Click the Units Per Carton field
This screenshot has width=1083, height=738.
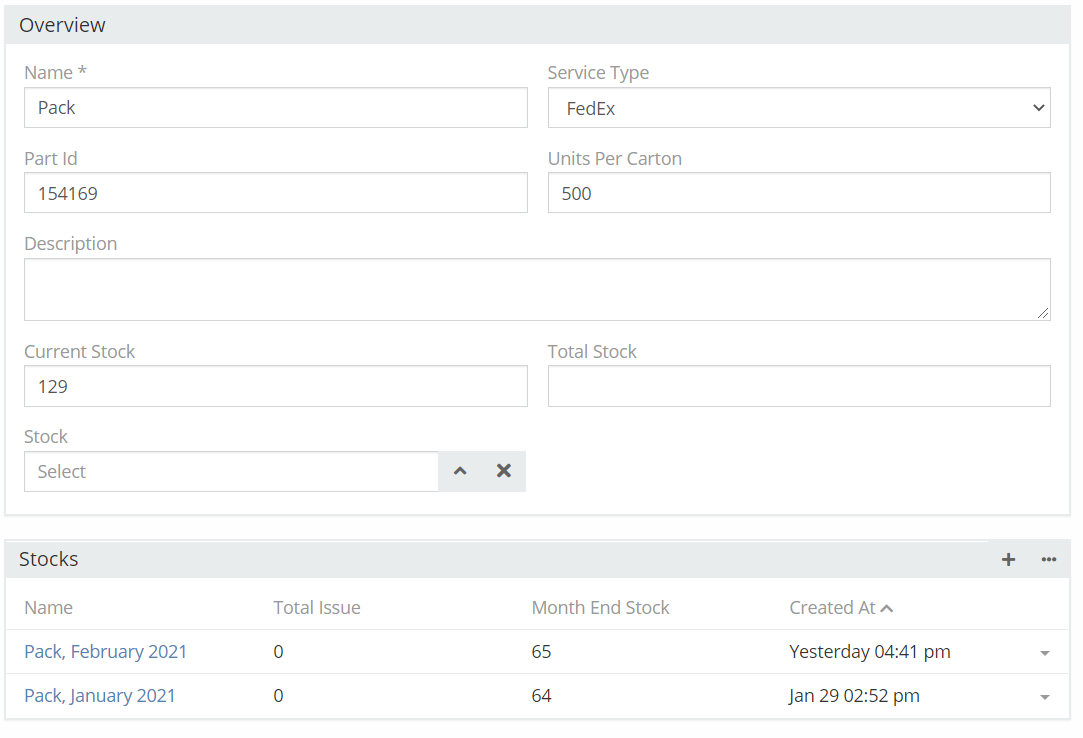tap(798, 193)
